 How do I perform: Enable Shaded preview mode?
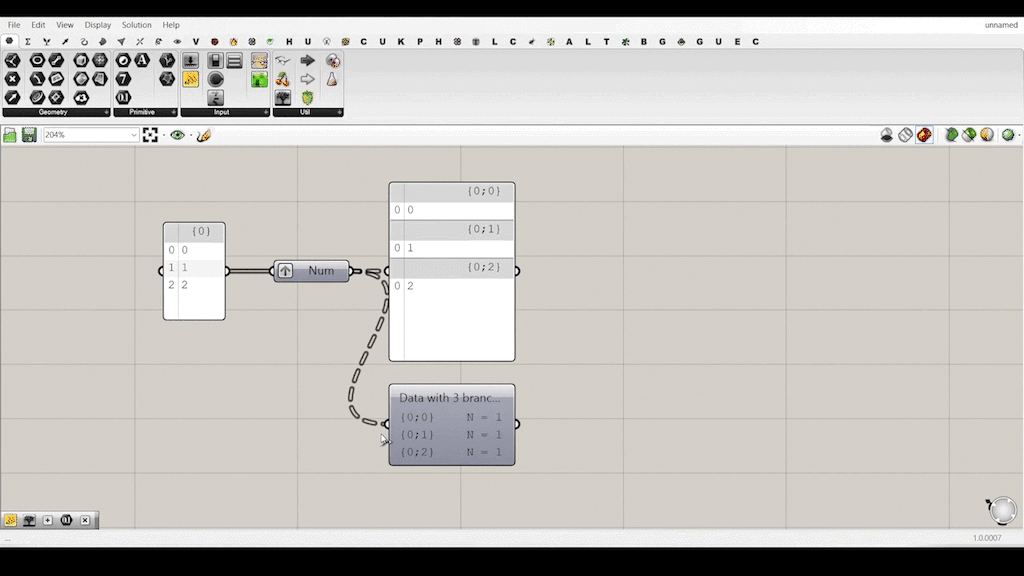coord(924,135)
